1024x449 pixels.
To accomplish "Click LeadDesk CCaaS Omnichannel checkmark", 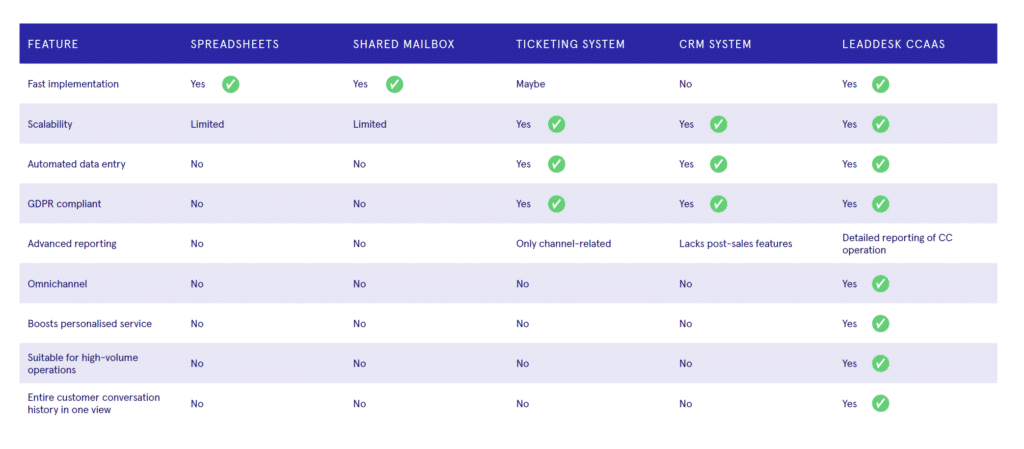I will pos(880,284).
